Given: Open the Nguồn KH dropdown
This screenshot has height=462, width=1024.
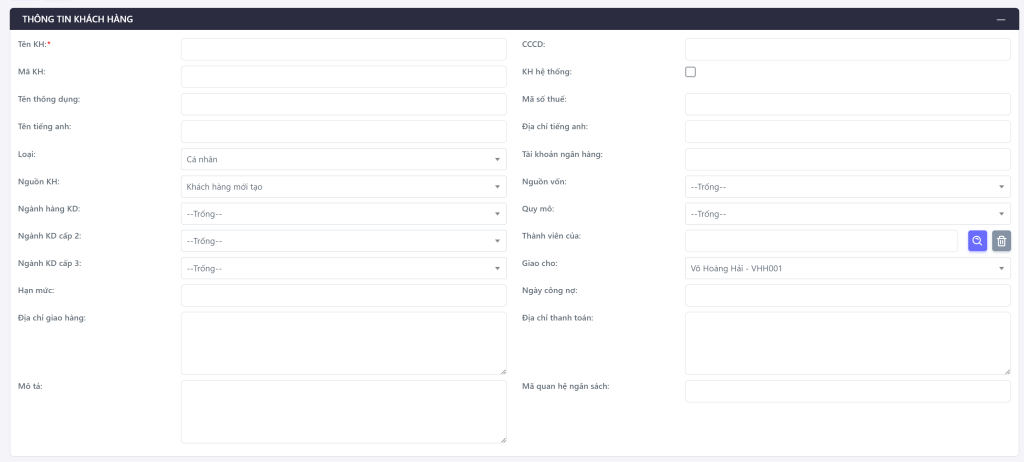Looking at the screenshot, I should pyautogui.click(x=343, y=187).
